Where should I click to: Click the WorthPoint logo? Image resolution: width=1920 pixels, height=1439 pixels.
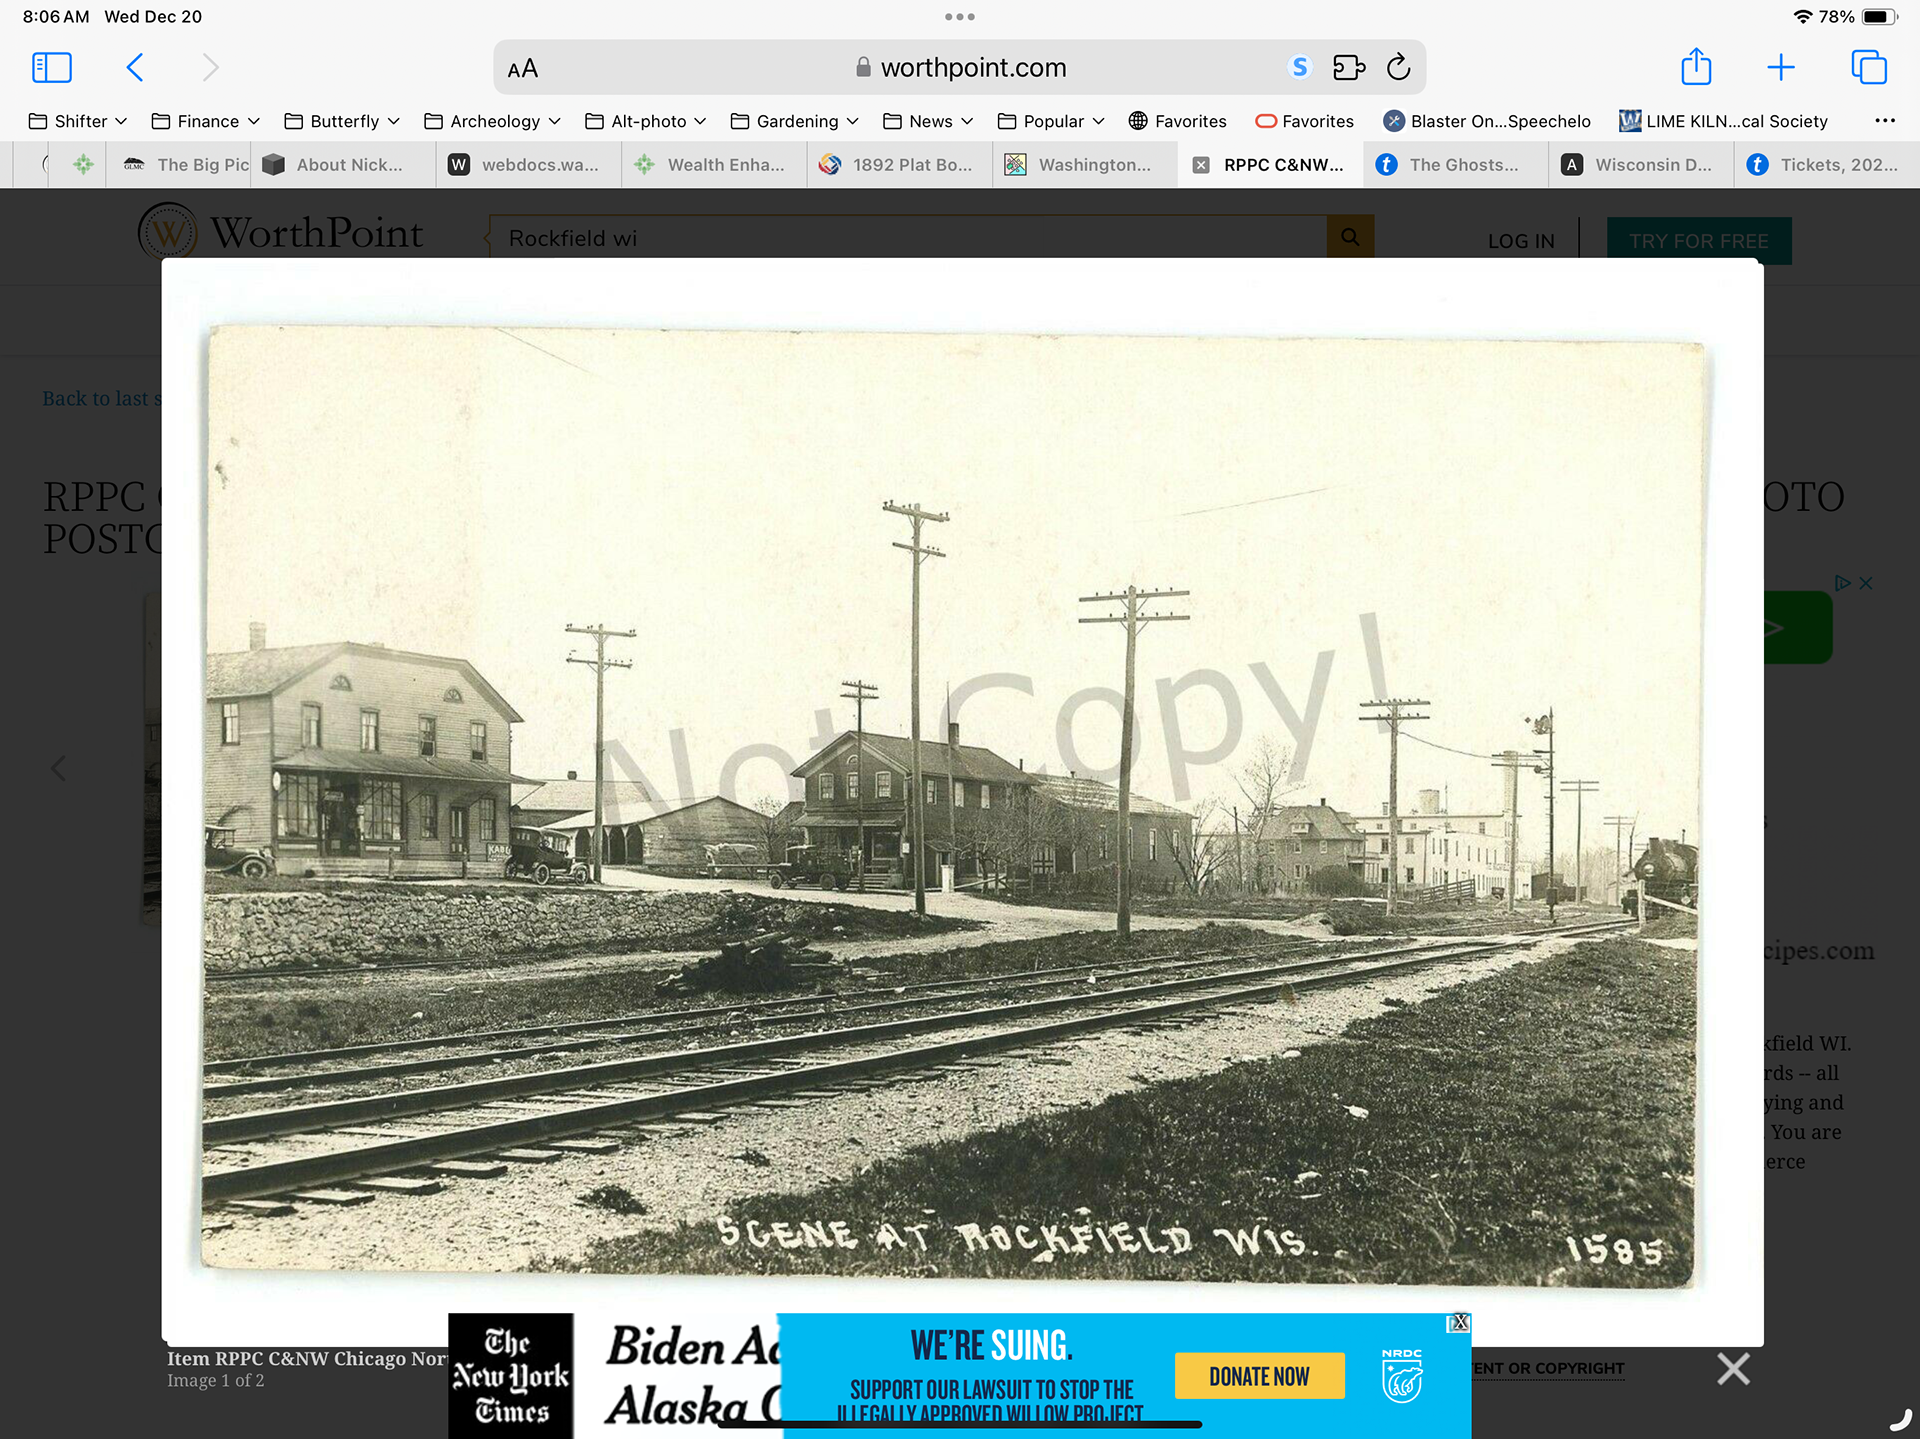click(280, 233)
